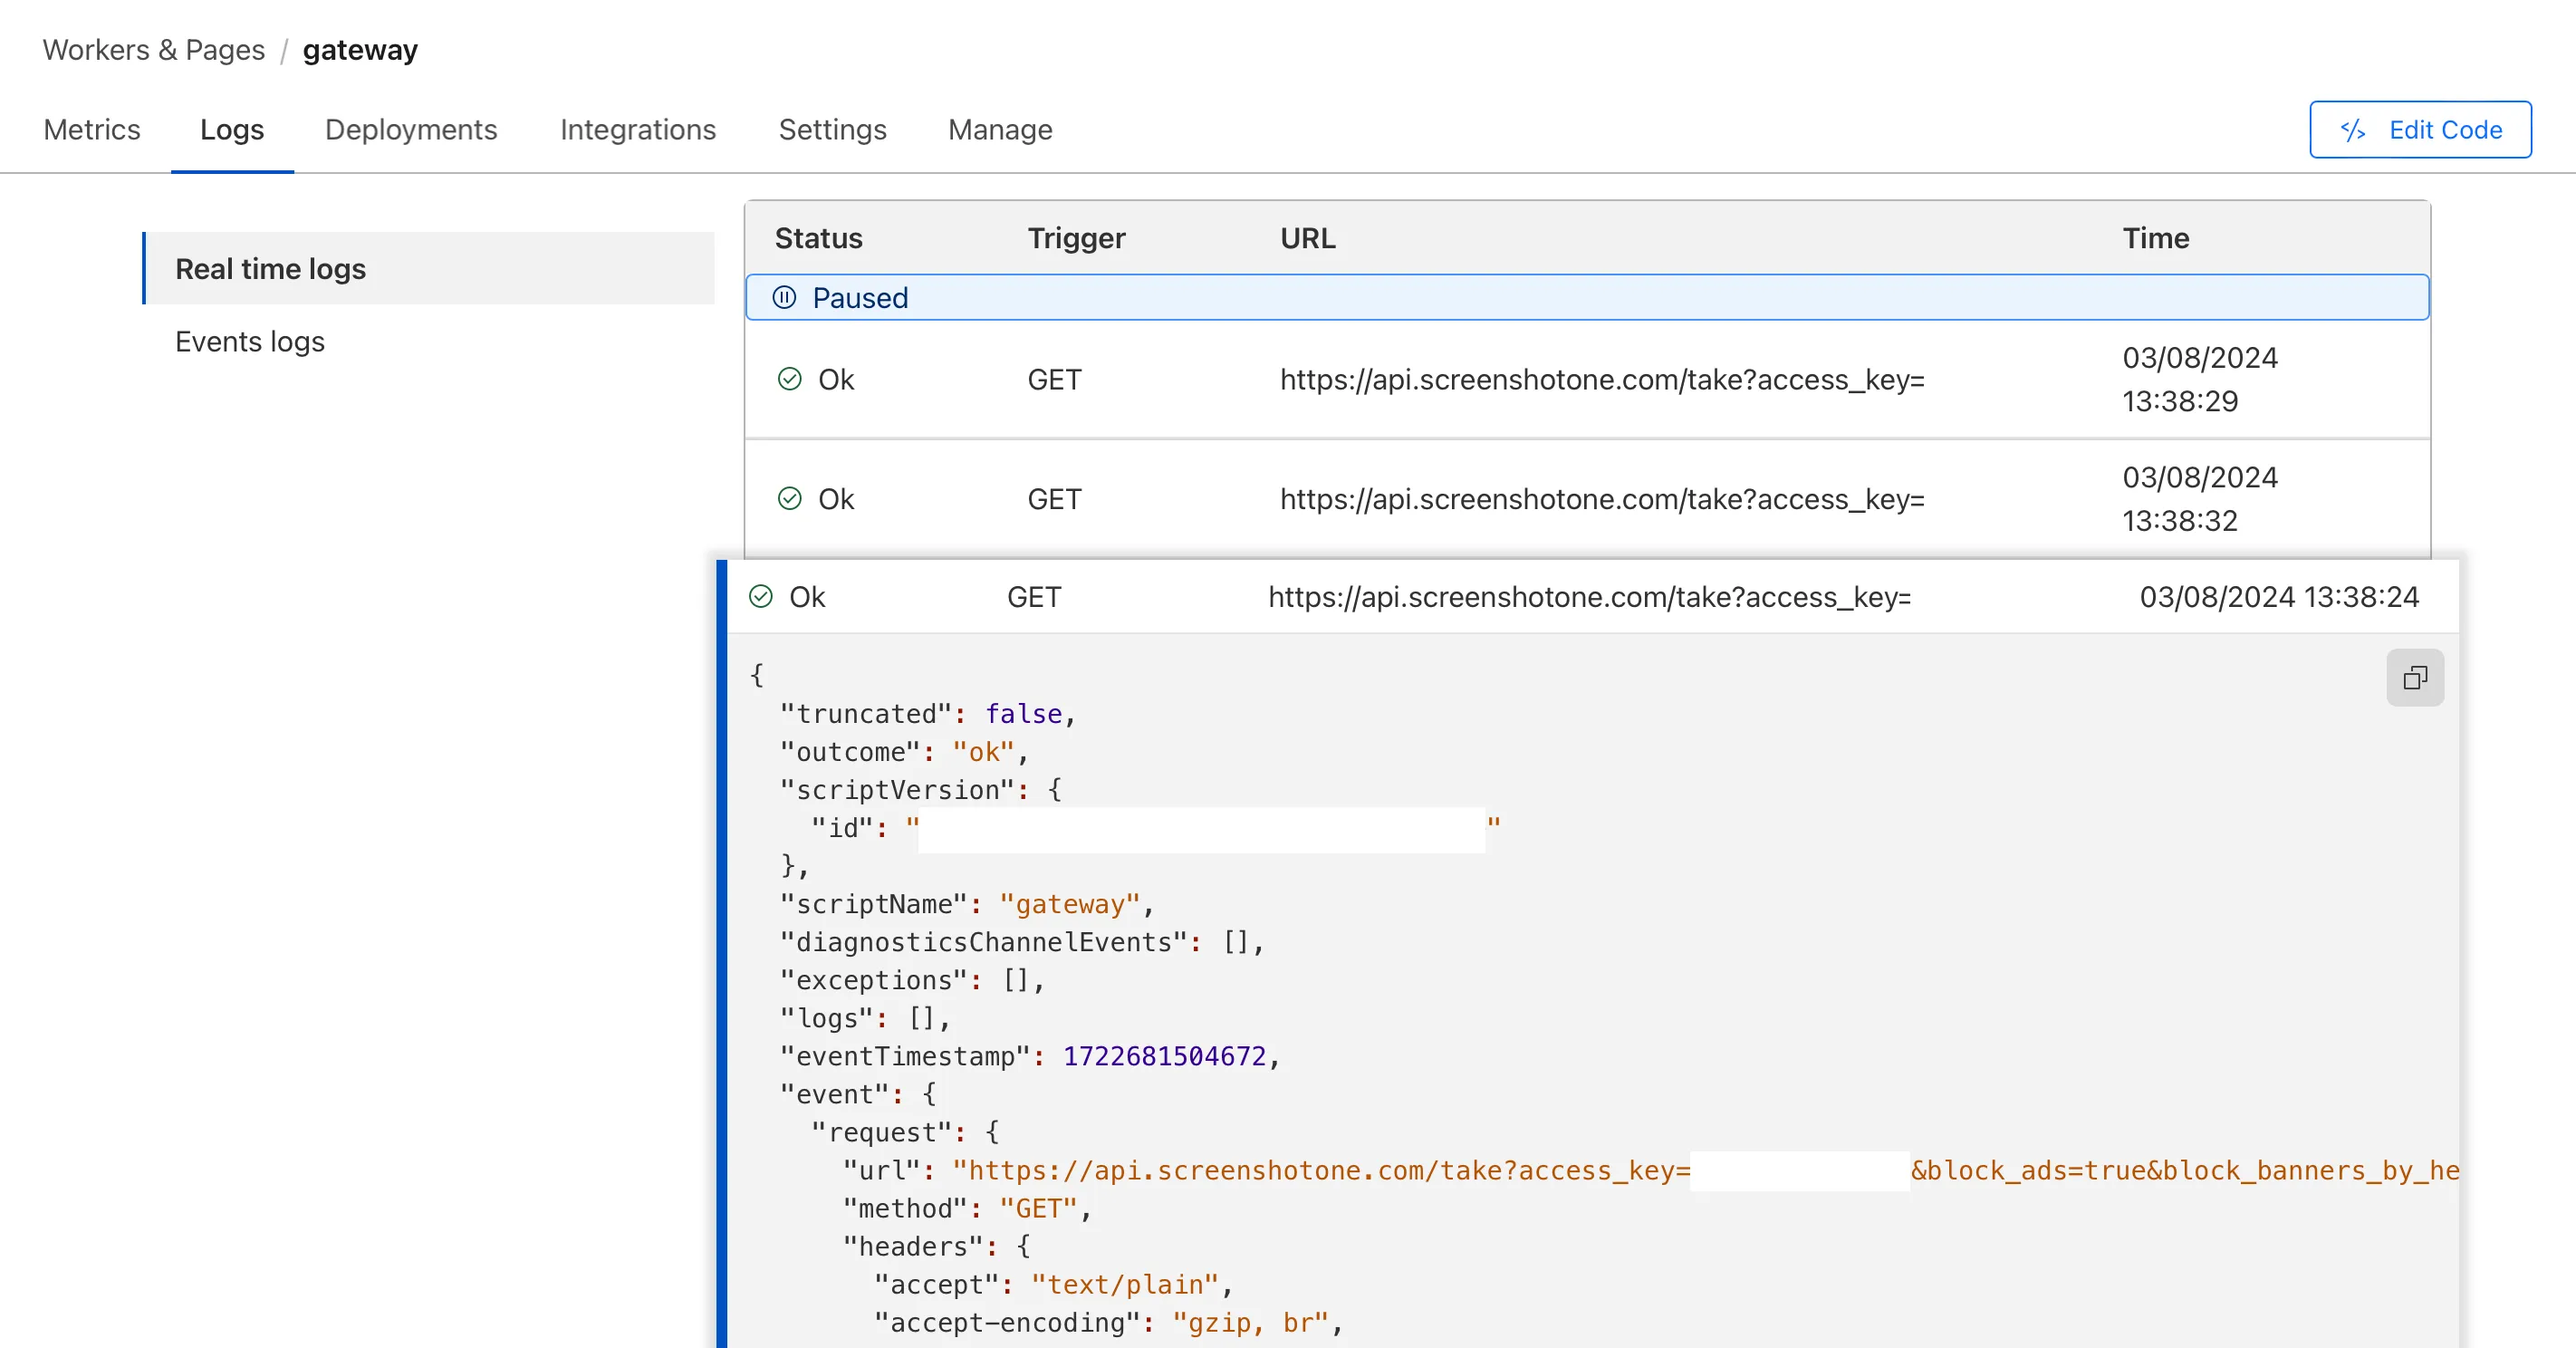2576x1348 pixels.
Task: Expand the log row at 13:38:29
Action: click(1586, 379)
